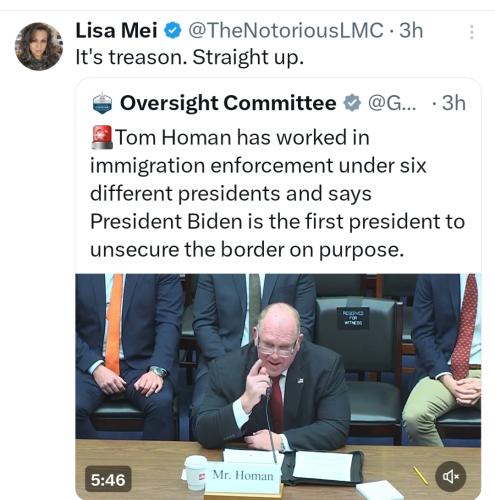Screen dimensions: 495x500
Task: Click the Reserved for Witness chair sign
Action: click(354, 318)
